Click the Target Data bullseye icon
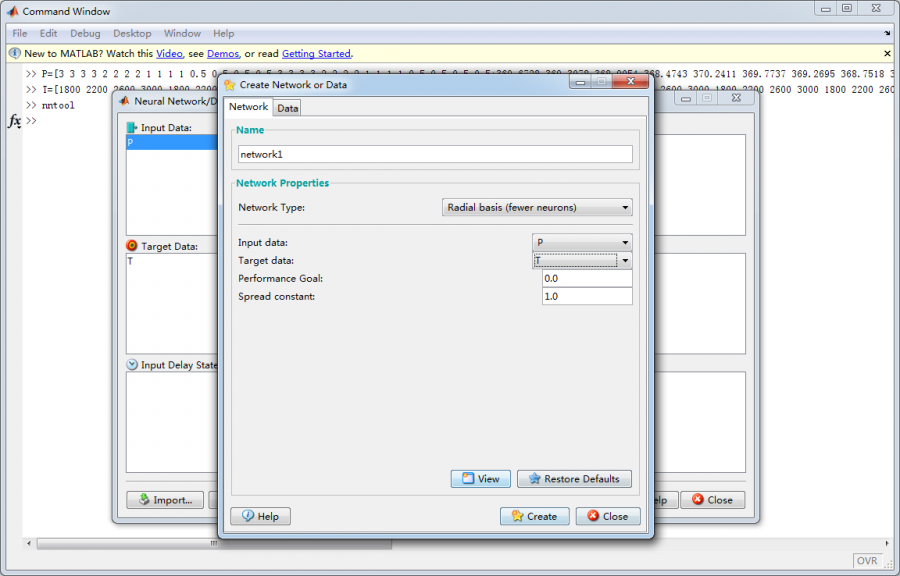 point(132,246)
